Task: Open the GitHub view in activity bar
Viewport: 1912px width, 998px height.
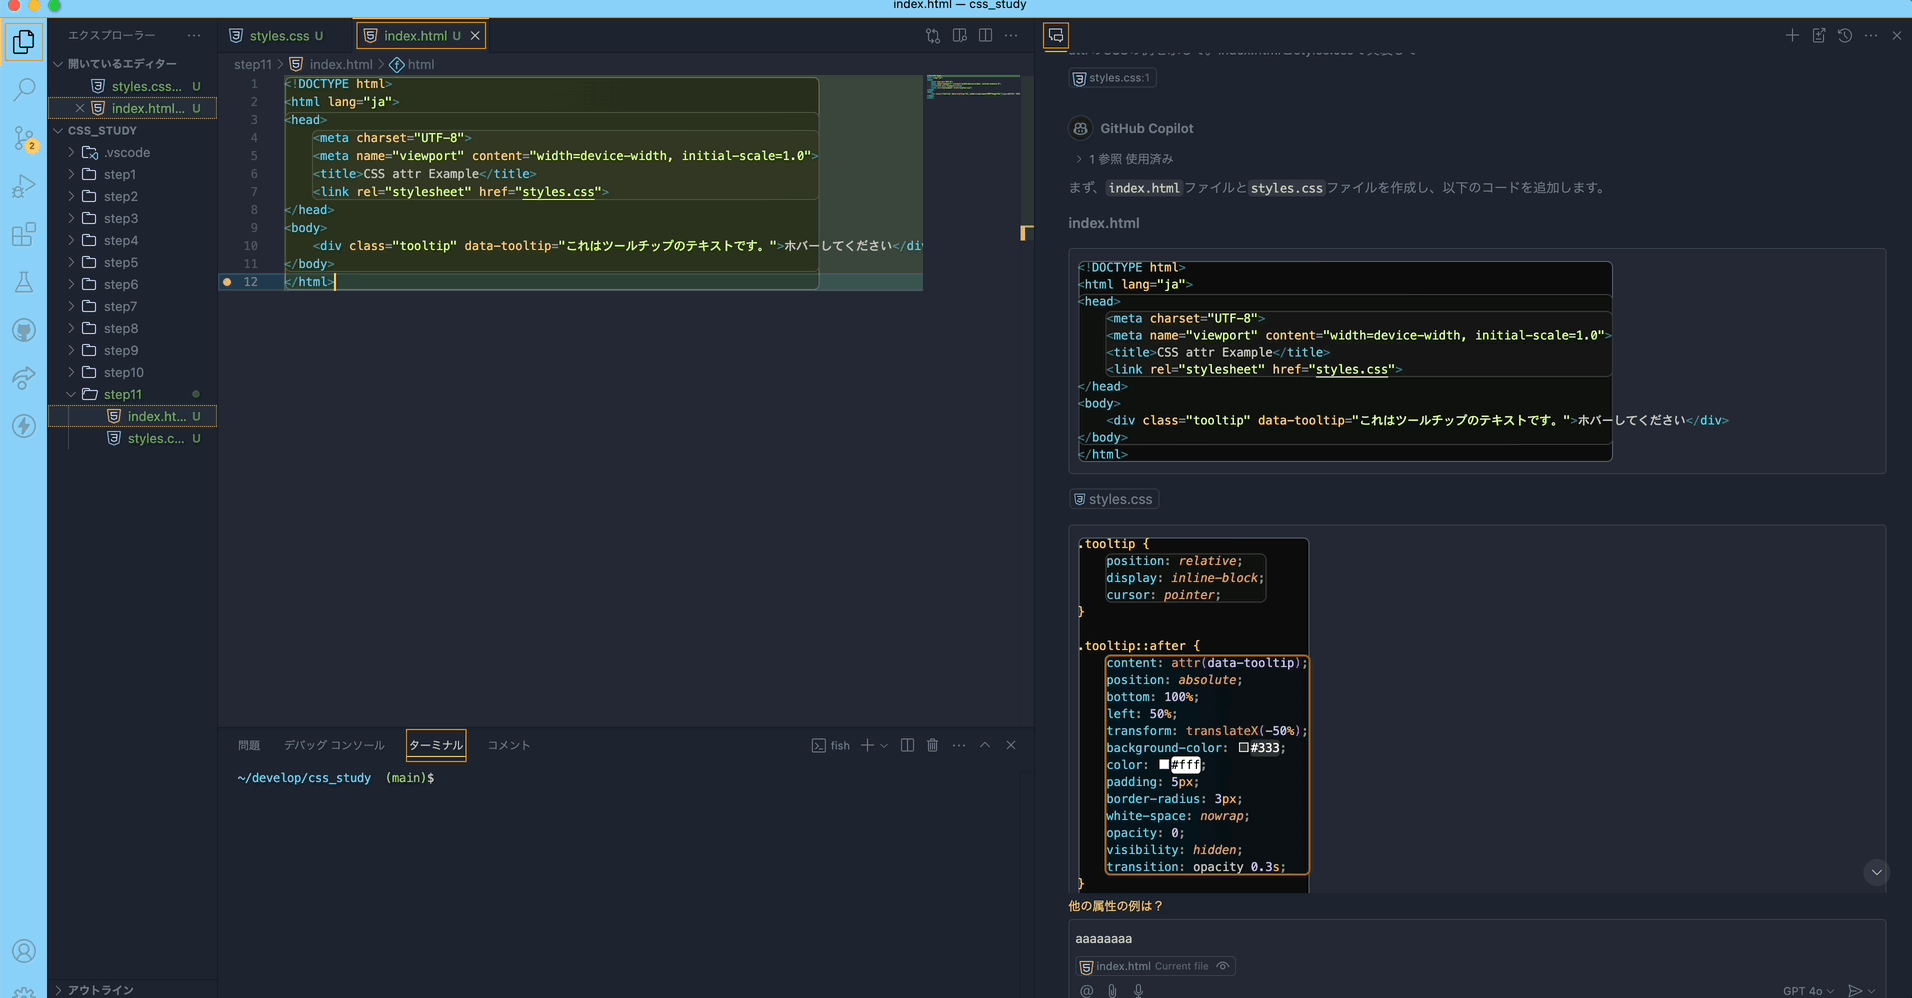Action: [24, 330]
